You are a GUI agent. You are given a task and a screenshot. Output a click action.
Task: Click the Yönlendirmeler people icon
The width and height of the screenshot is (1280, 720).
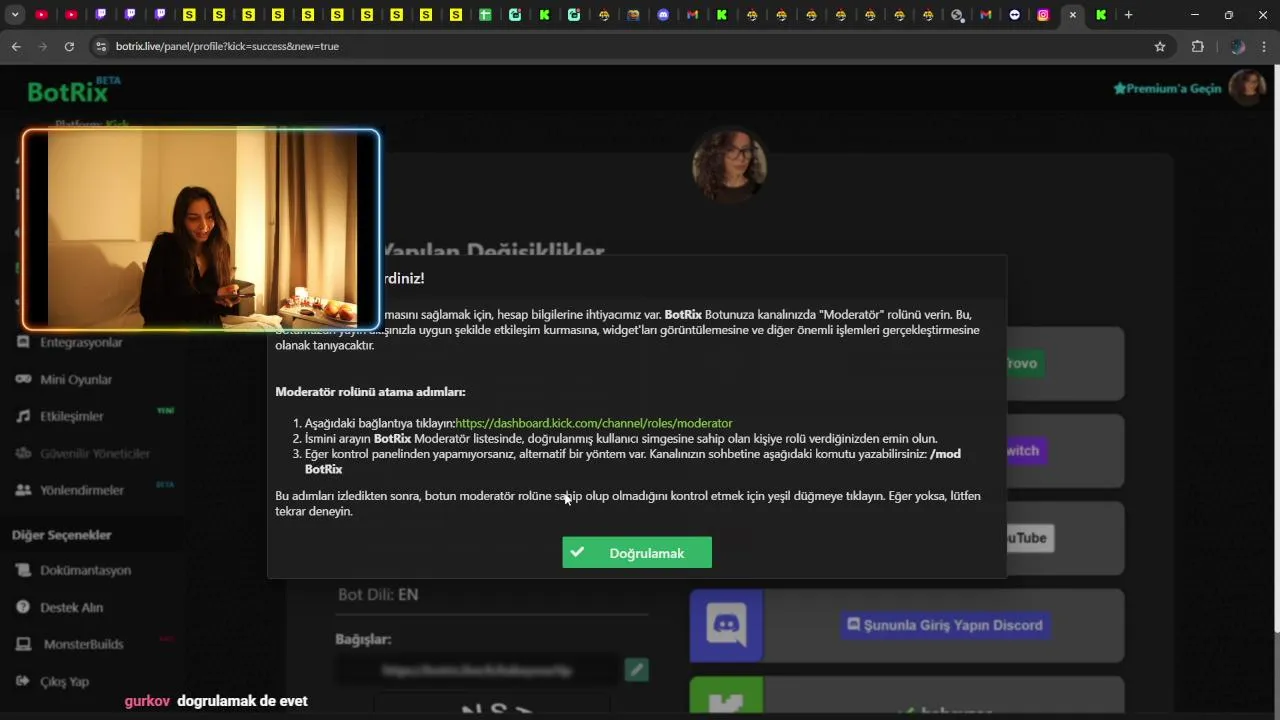(22, 490)
